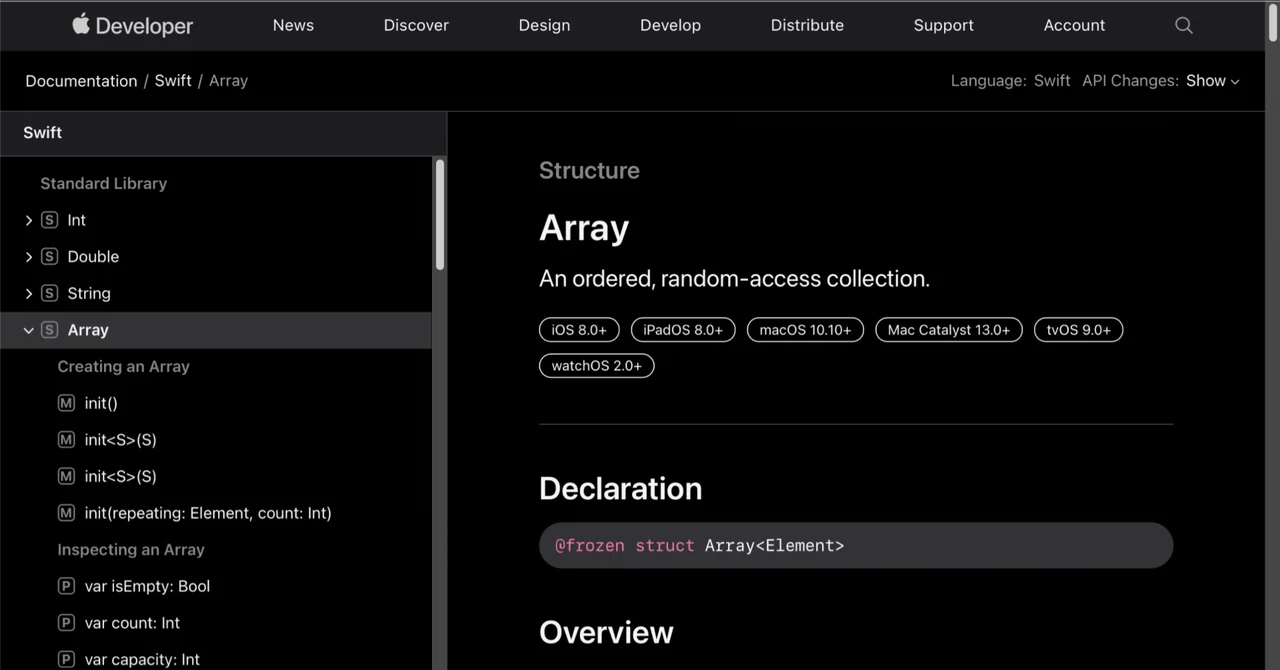
Task: Click the watchOS 2.0+ availability badge
Action: coord(597,366)
